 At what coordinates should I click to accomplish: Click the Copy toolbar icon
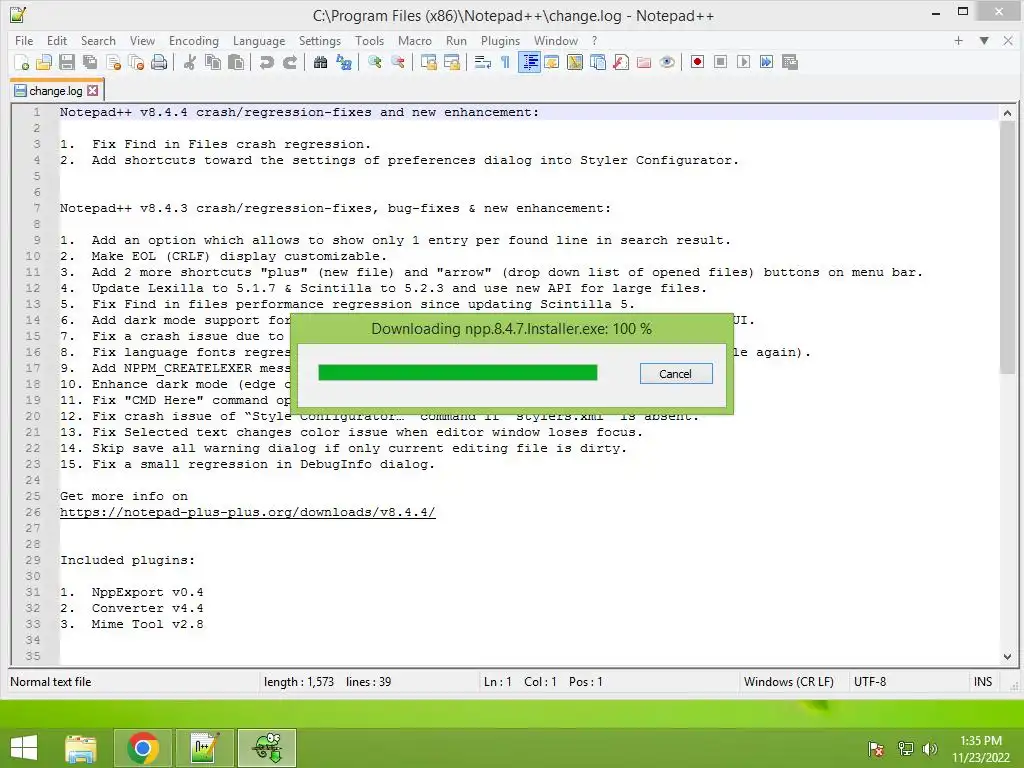point(213,62)
